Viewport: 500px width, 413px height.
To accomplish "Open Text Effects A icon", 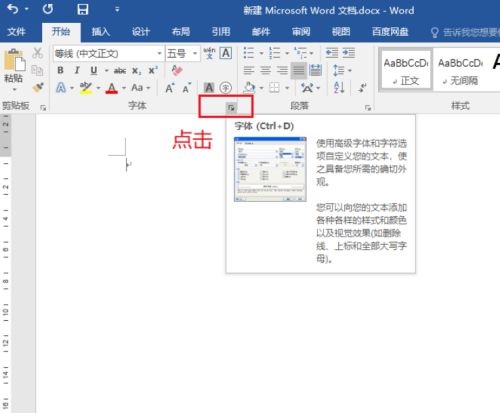I will point(61,88).
